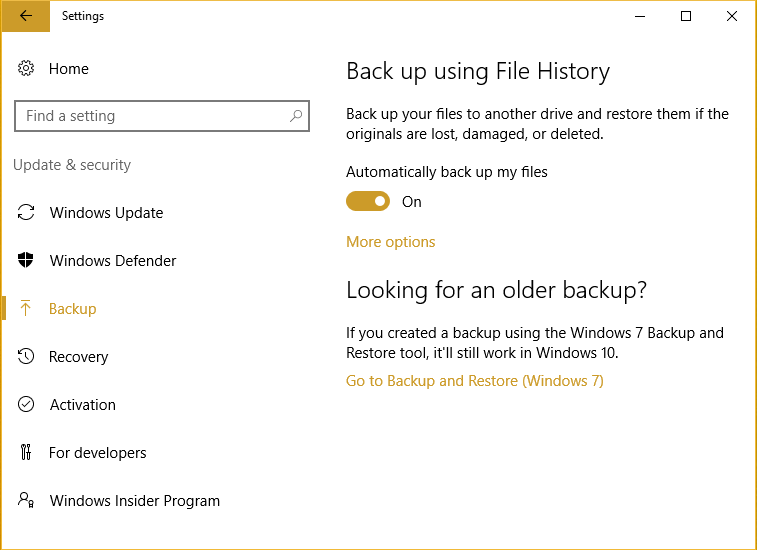Click the For developers tools icon

[26, 452]
